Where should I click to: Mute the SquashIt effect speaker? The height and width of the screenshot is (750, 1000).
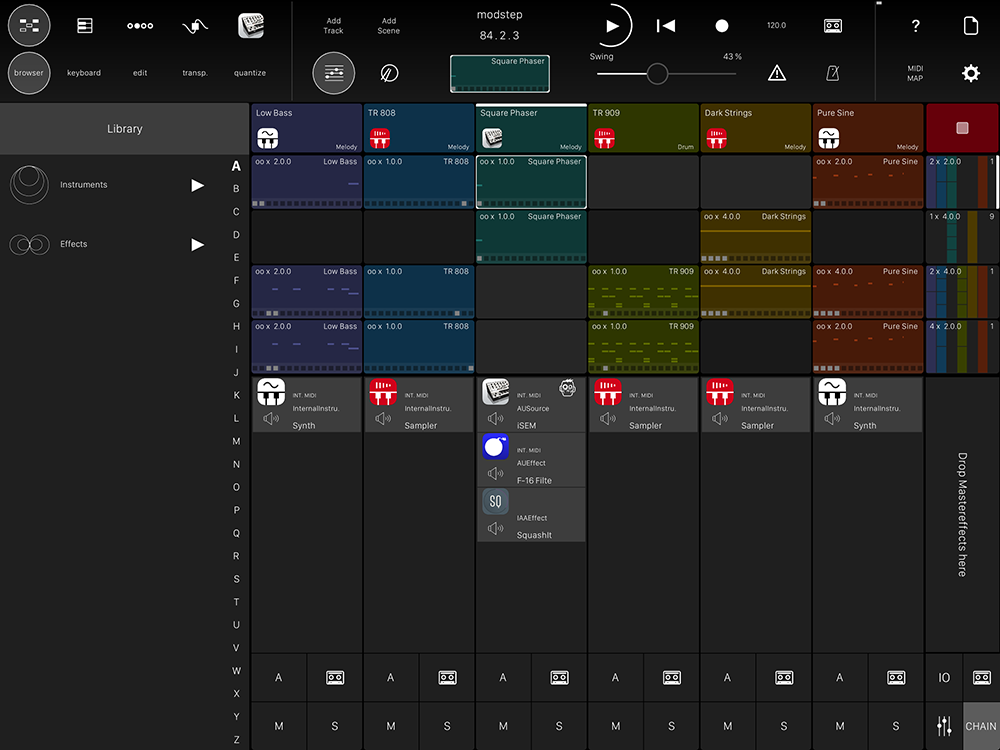(495, 527)
